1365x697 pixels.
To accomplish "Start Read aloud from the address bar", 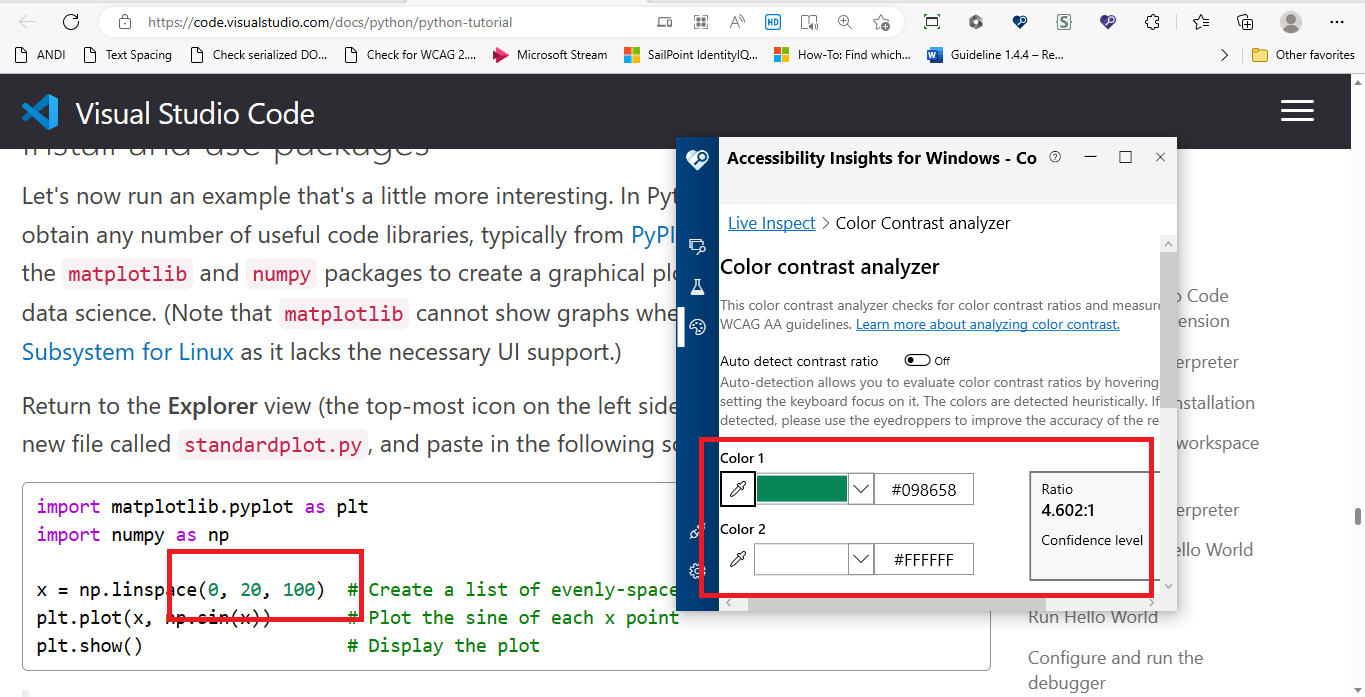I will pyautogui.click(x=736, y=21).
